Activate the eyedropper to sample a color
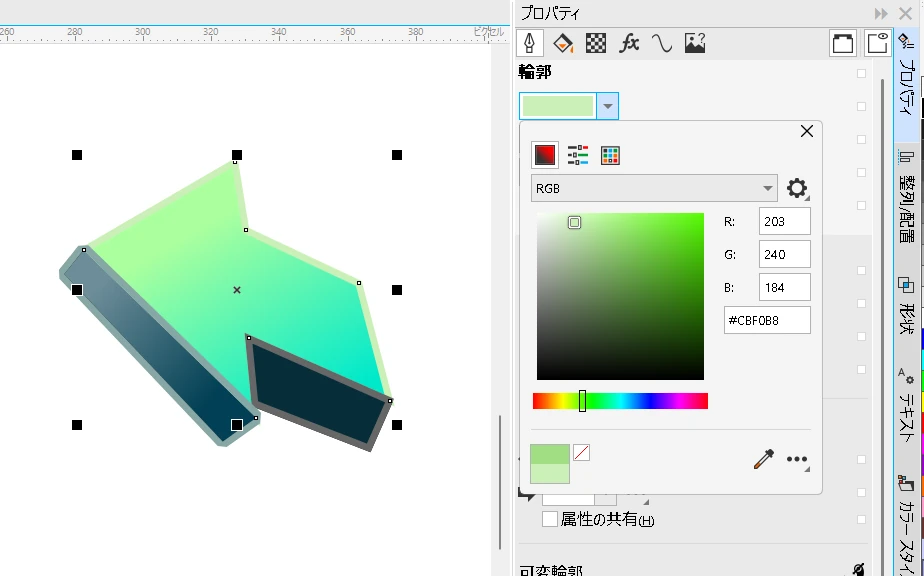 (x=761, y=458)
